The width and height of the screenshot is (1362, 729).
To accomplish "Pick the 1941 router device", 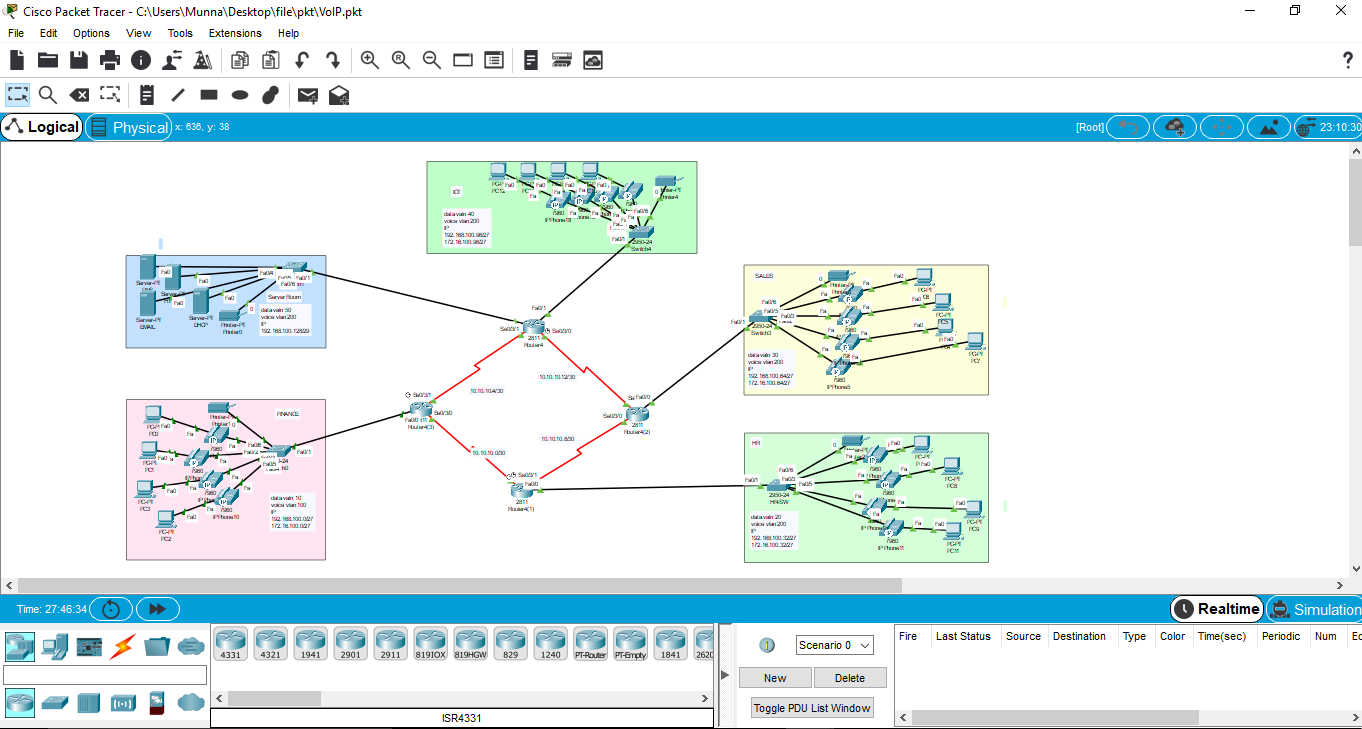I will (310, 642).
